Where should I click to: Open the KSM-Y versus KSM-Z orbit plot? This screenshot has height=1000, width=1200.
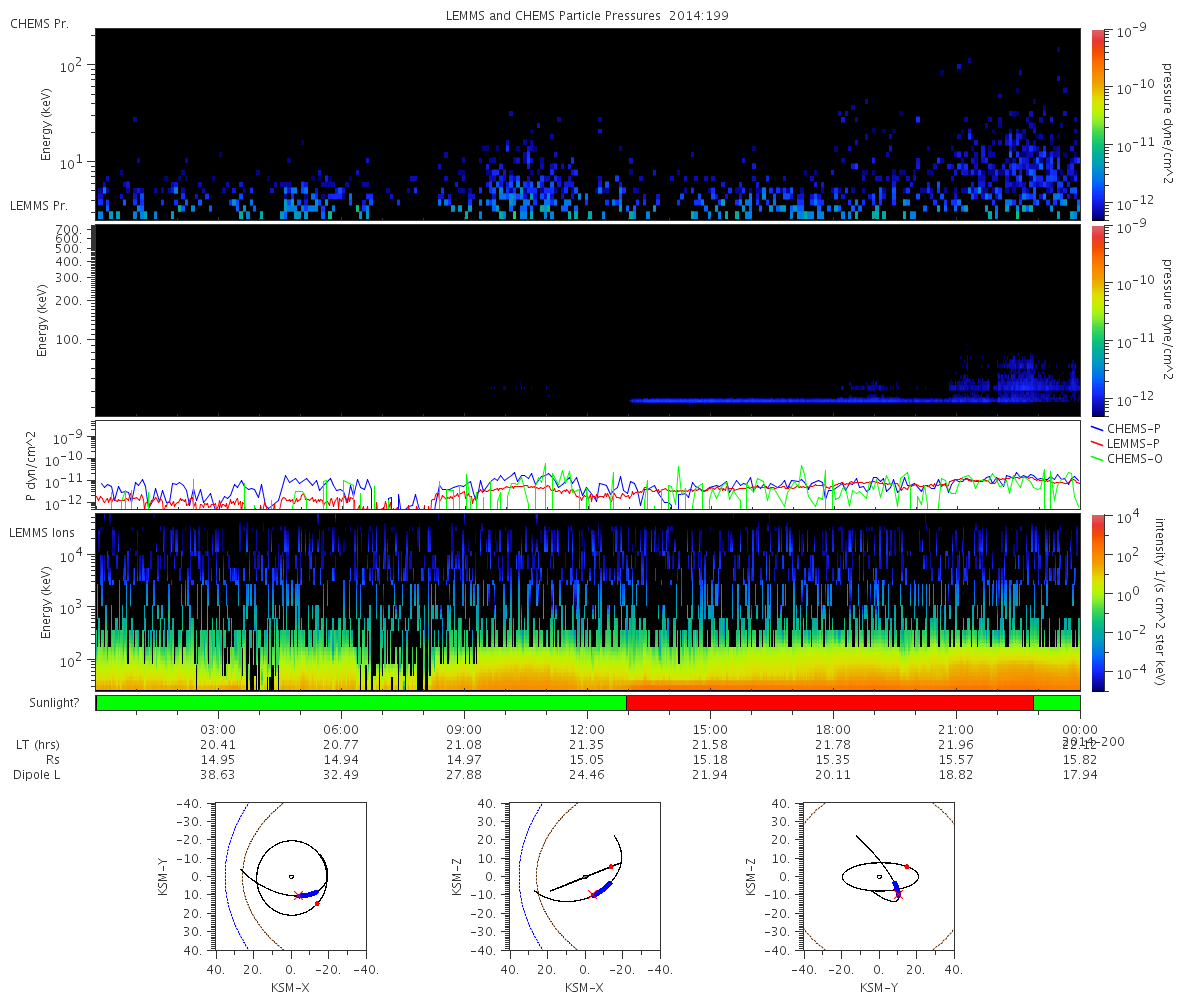879,875
